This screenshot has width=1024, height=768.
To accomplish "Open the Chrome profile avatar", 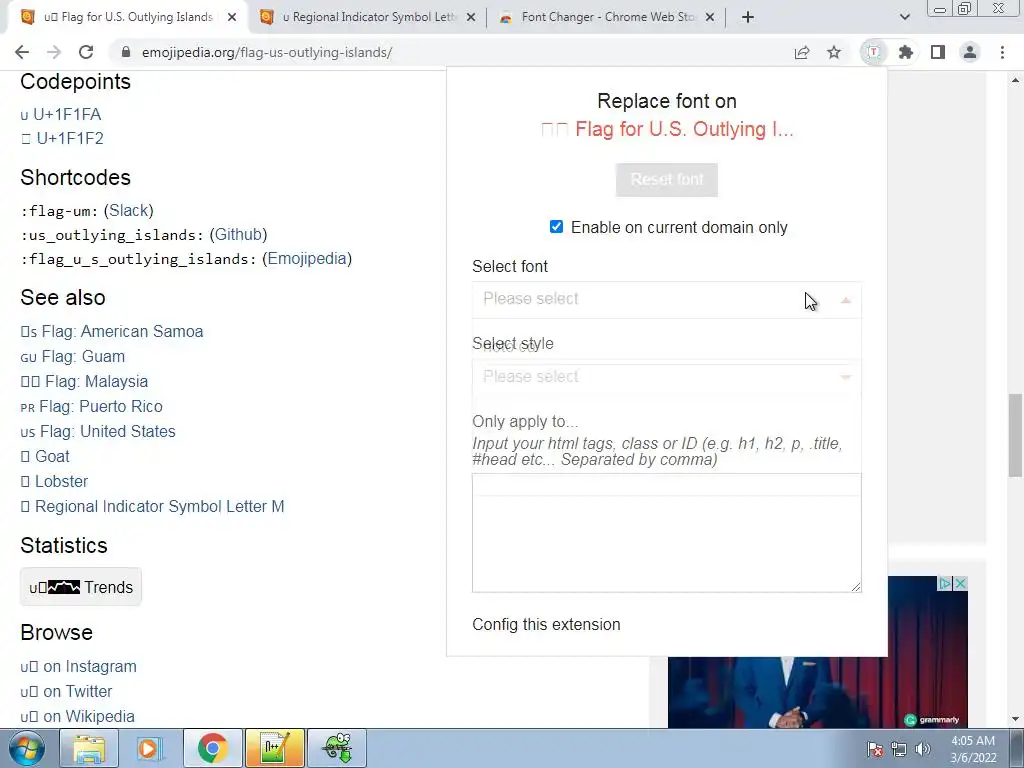I will click(x=970, y=52).
